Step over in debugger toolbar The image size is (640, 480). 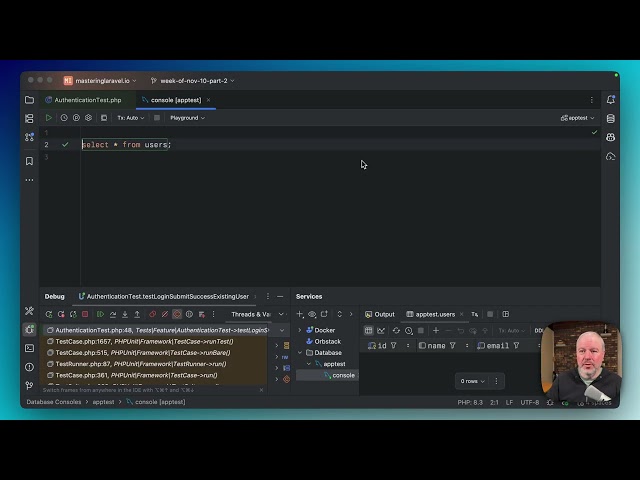(113, 314)
